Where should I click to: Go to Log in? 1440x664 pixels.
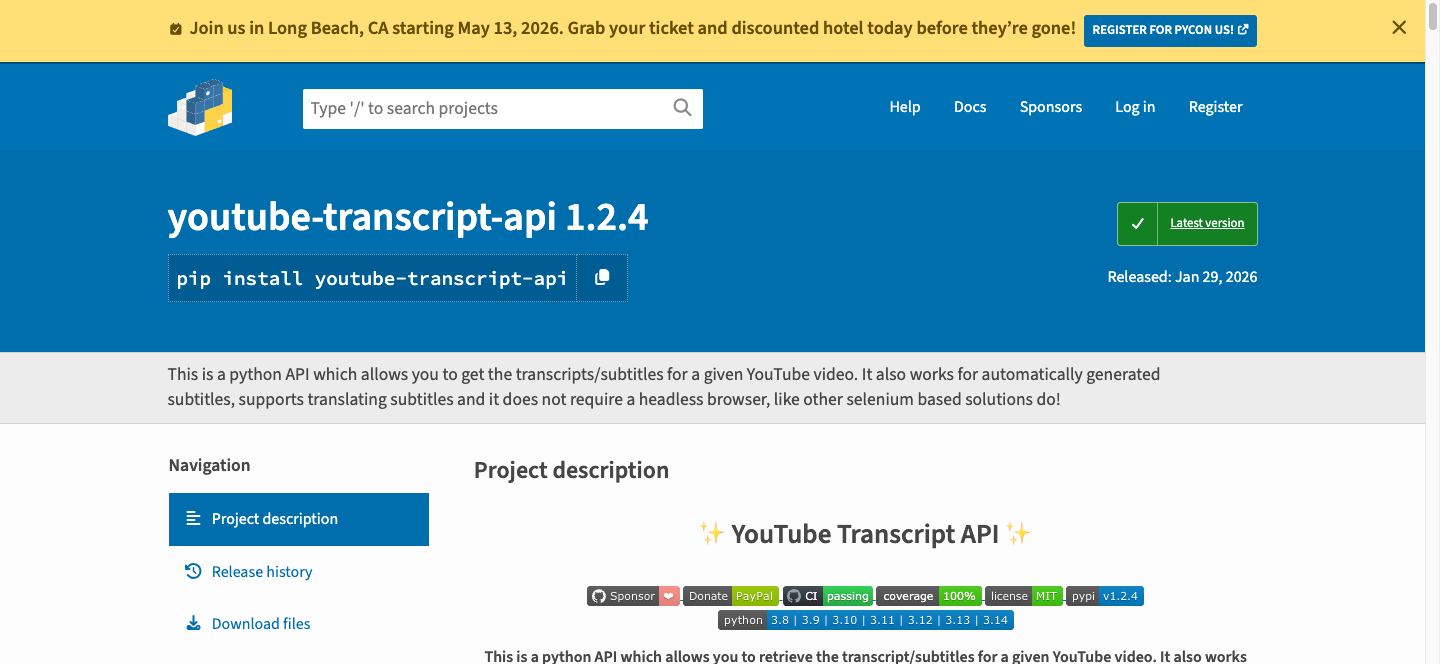pos(1135,107)
